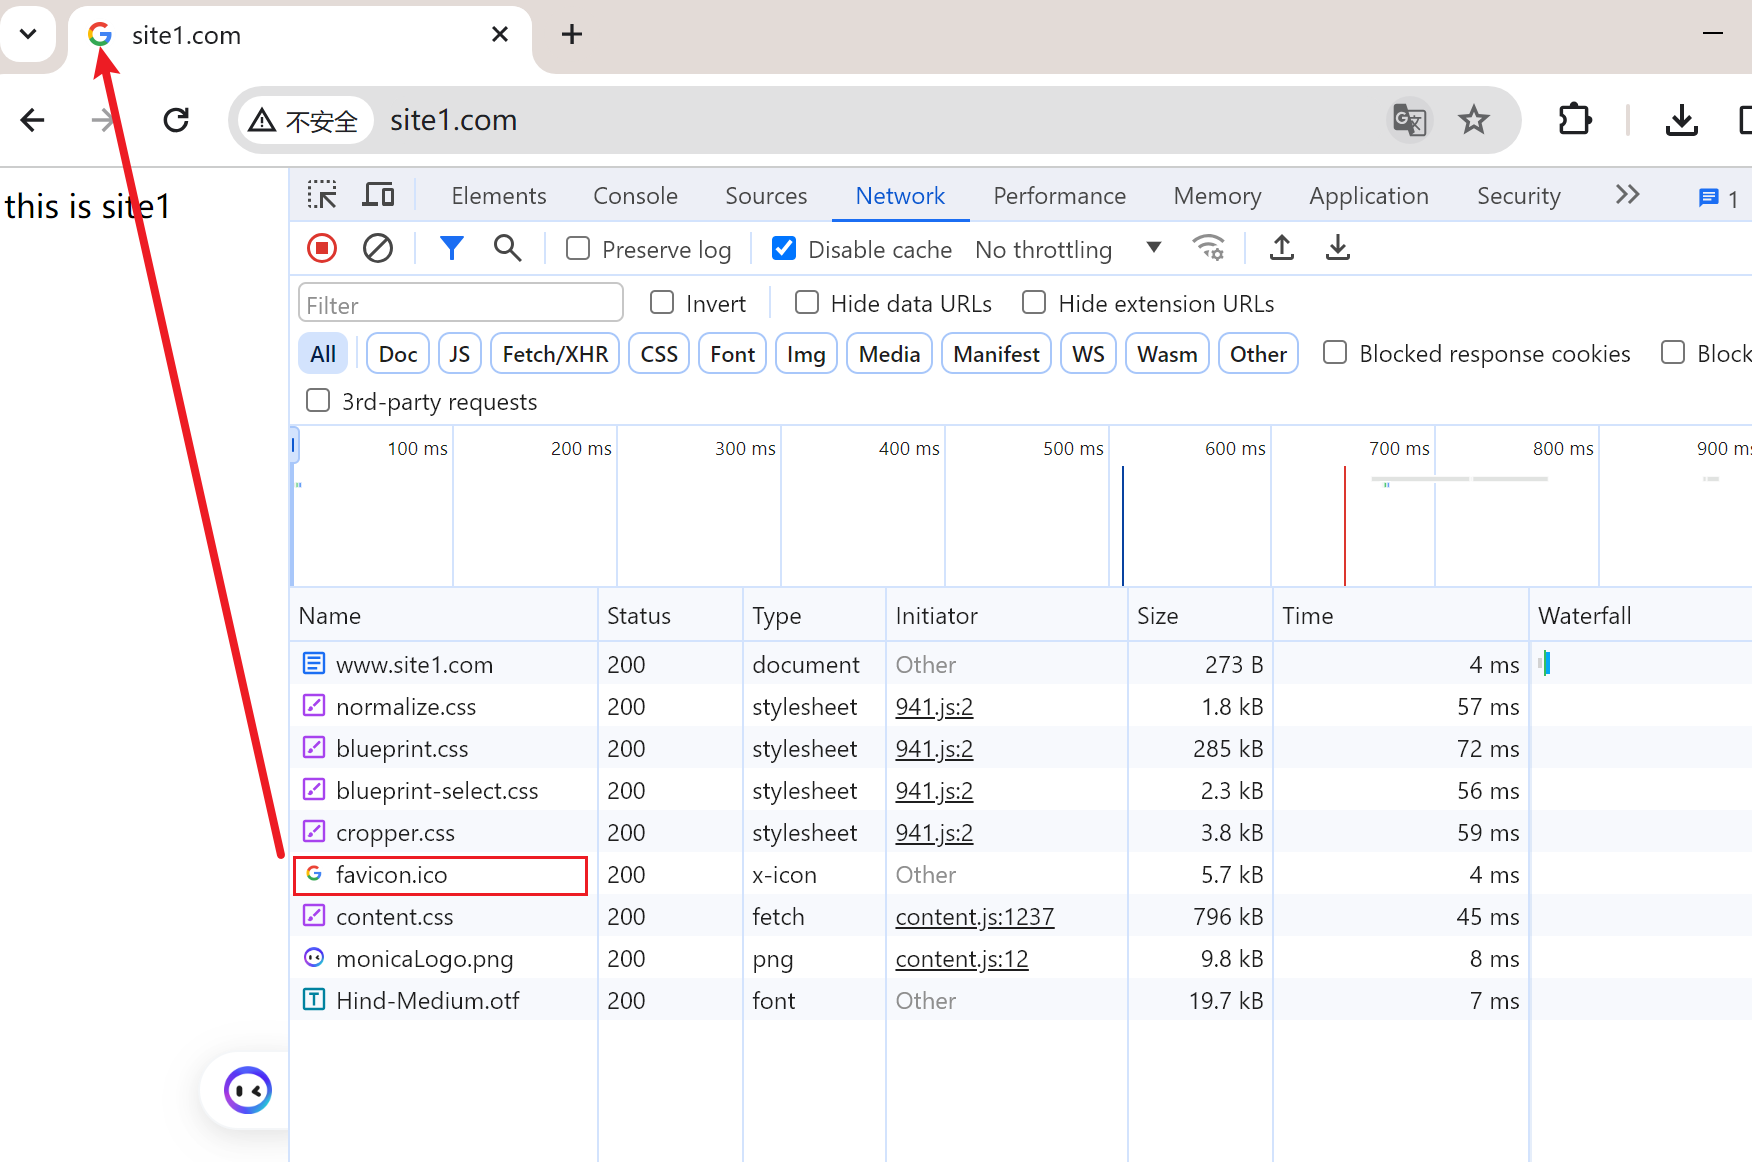Clear the network log

coord(378,248)
